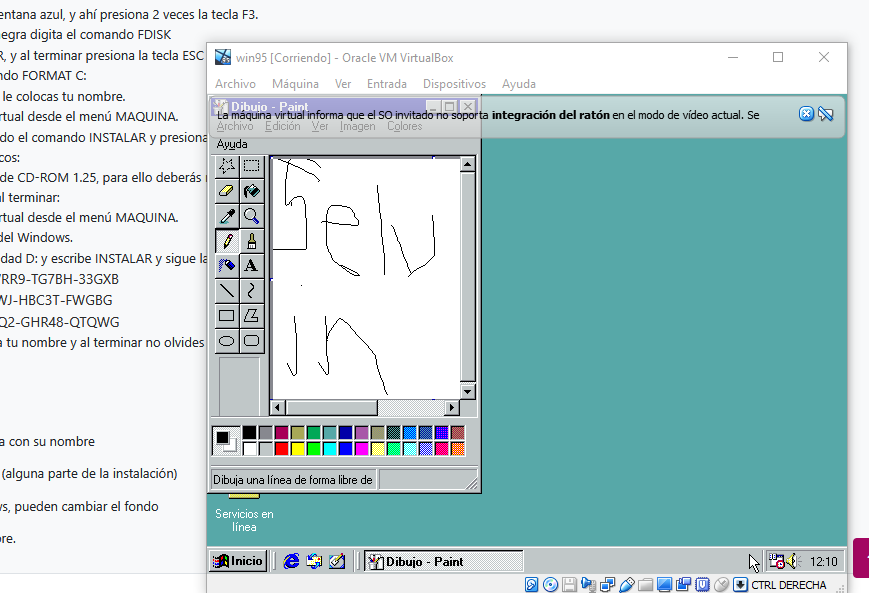Choose the Curve tool in Paint

tap(252, 290)
